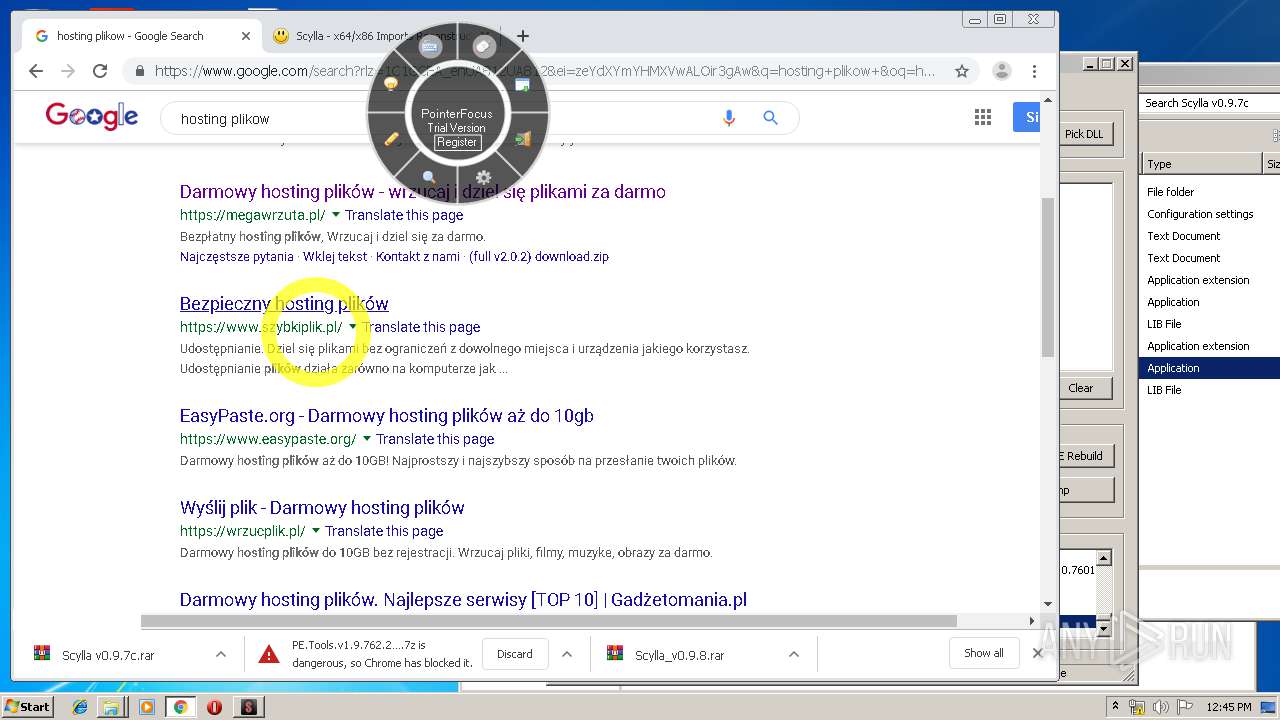Select highlighted Application row in Explorer list
Image resolution: width=1280 pixels, height=720 pixels.
click(1209, 368)
